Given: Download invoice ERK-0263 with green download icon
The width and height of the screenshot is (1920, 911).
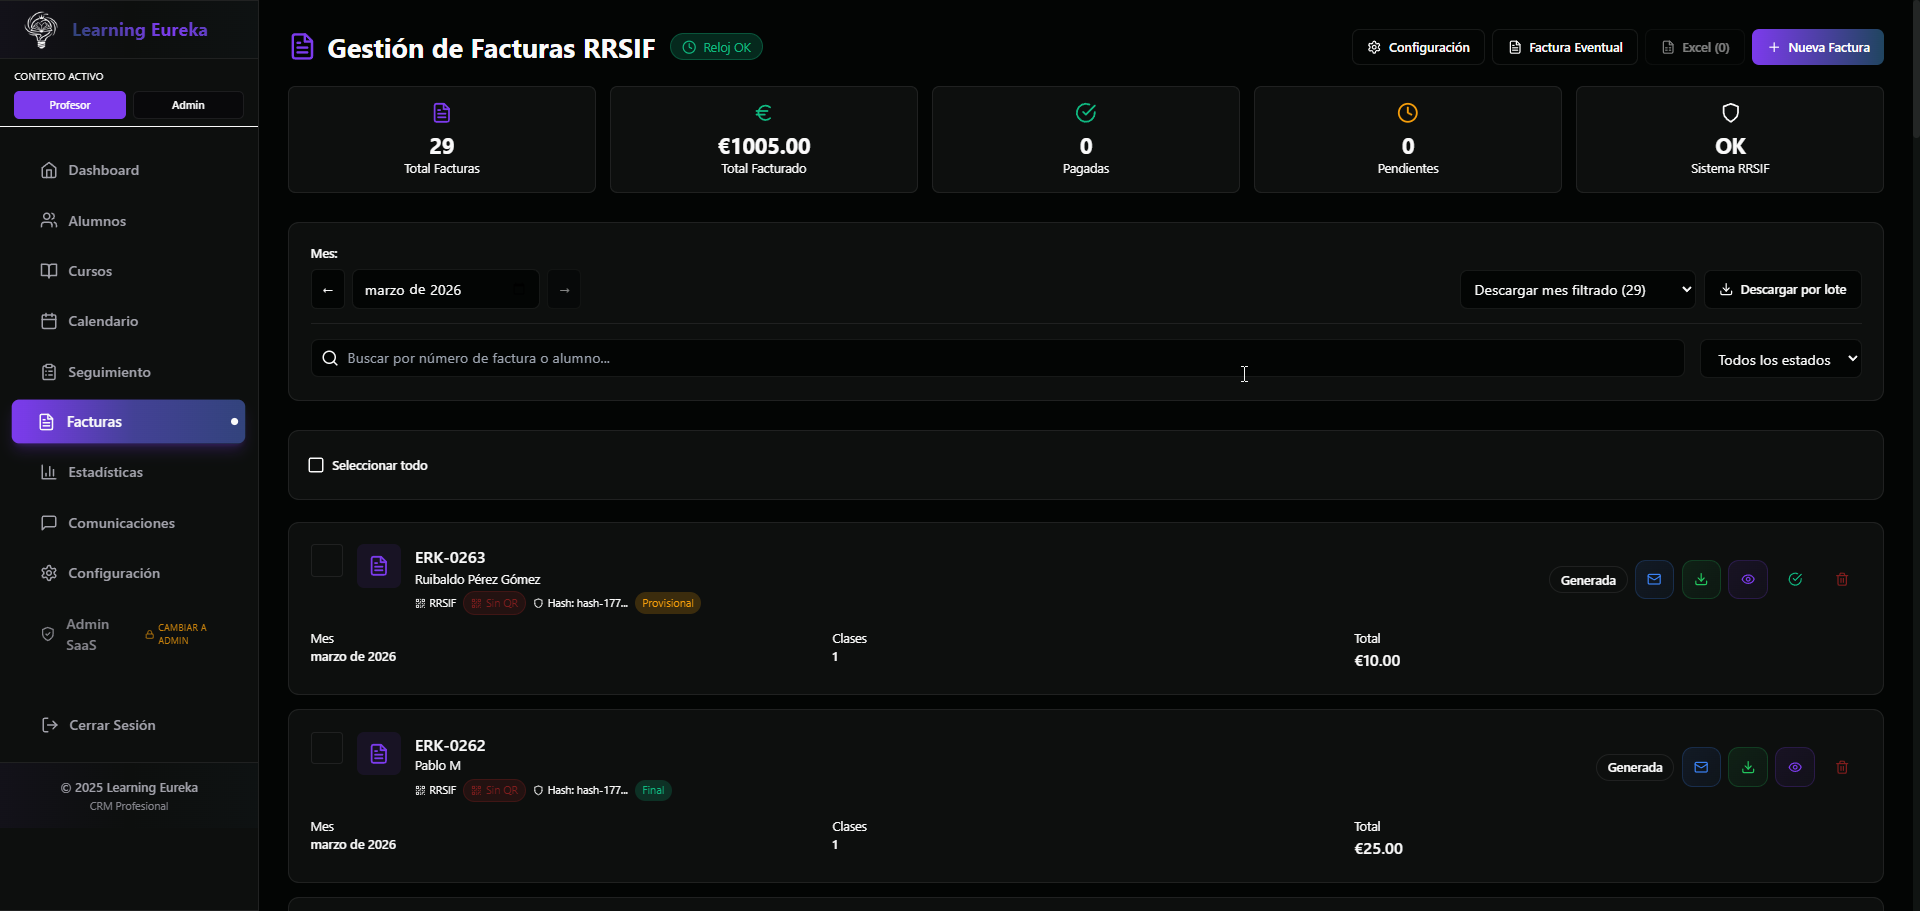Looking at the screenshot, I should (1701, 580).
